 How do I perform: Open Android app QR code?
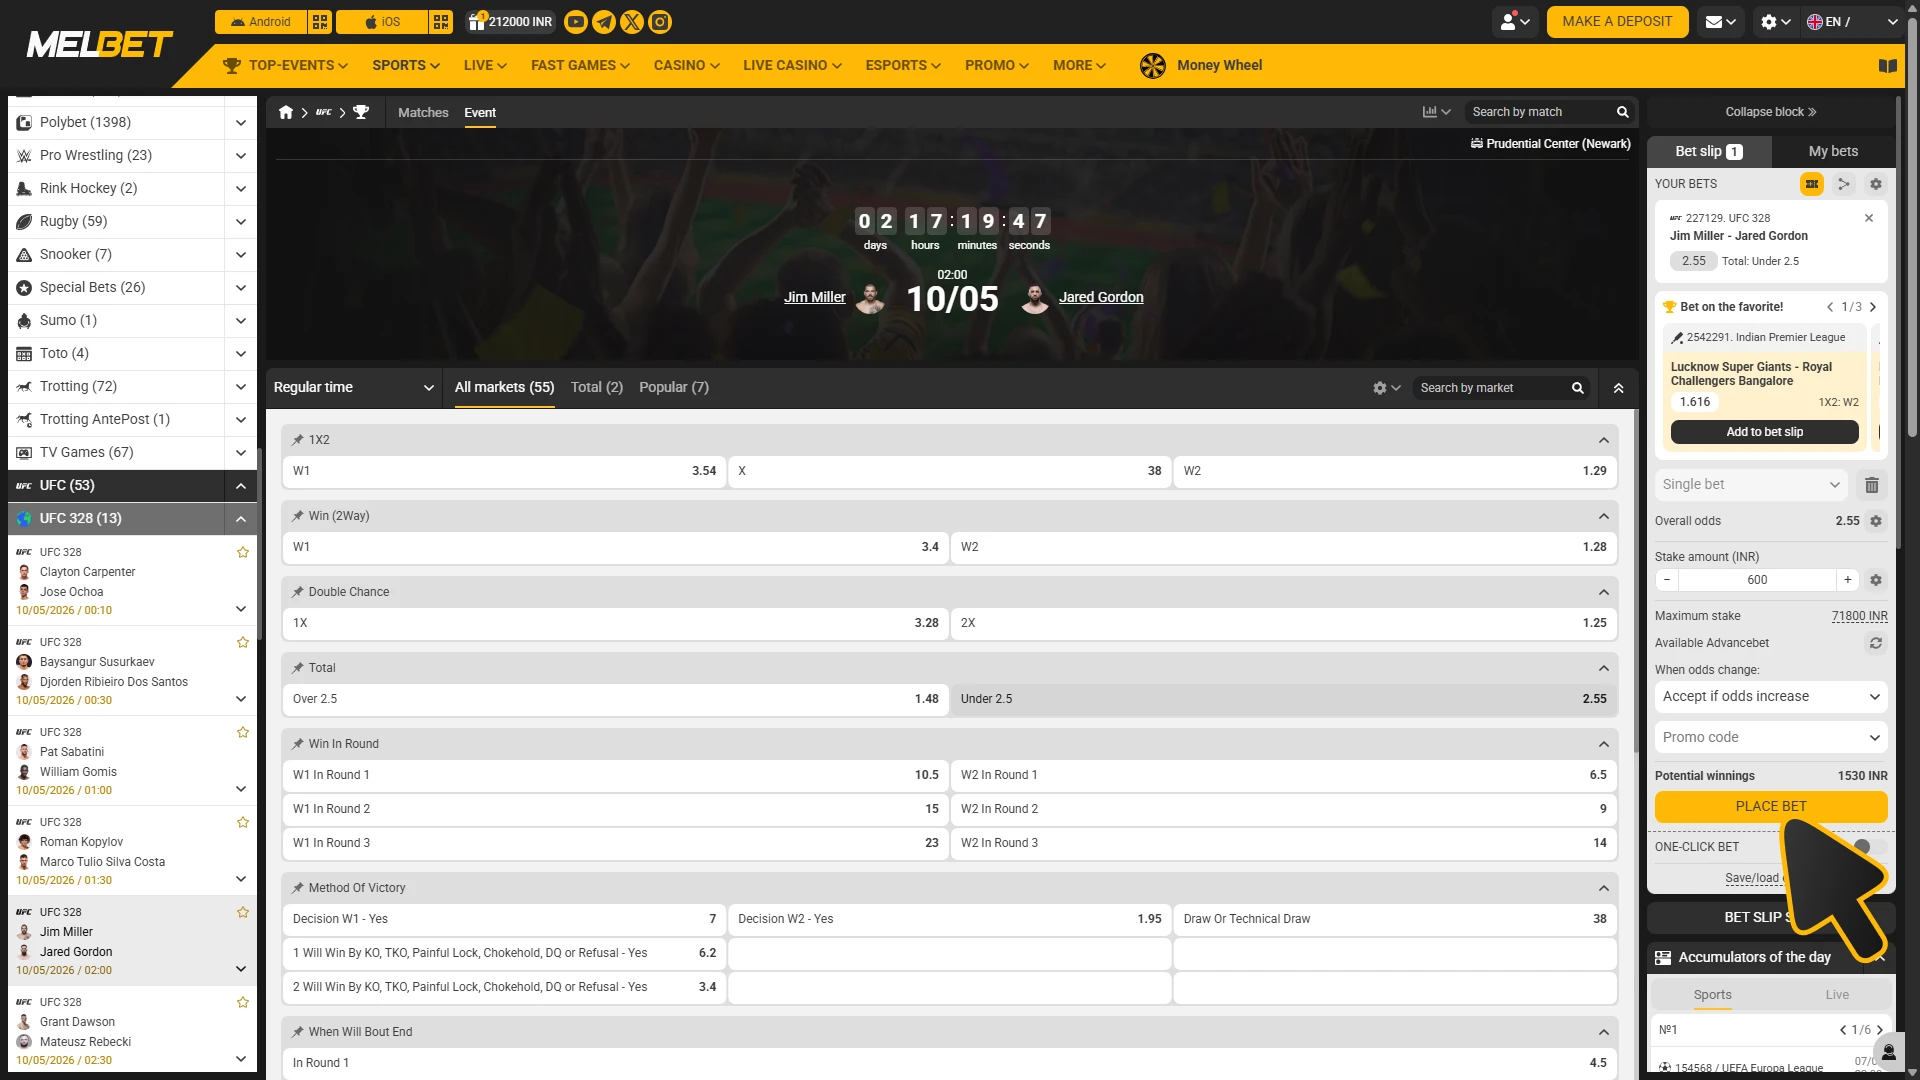(320, 22)
